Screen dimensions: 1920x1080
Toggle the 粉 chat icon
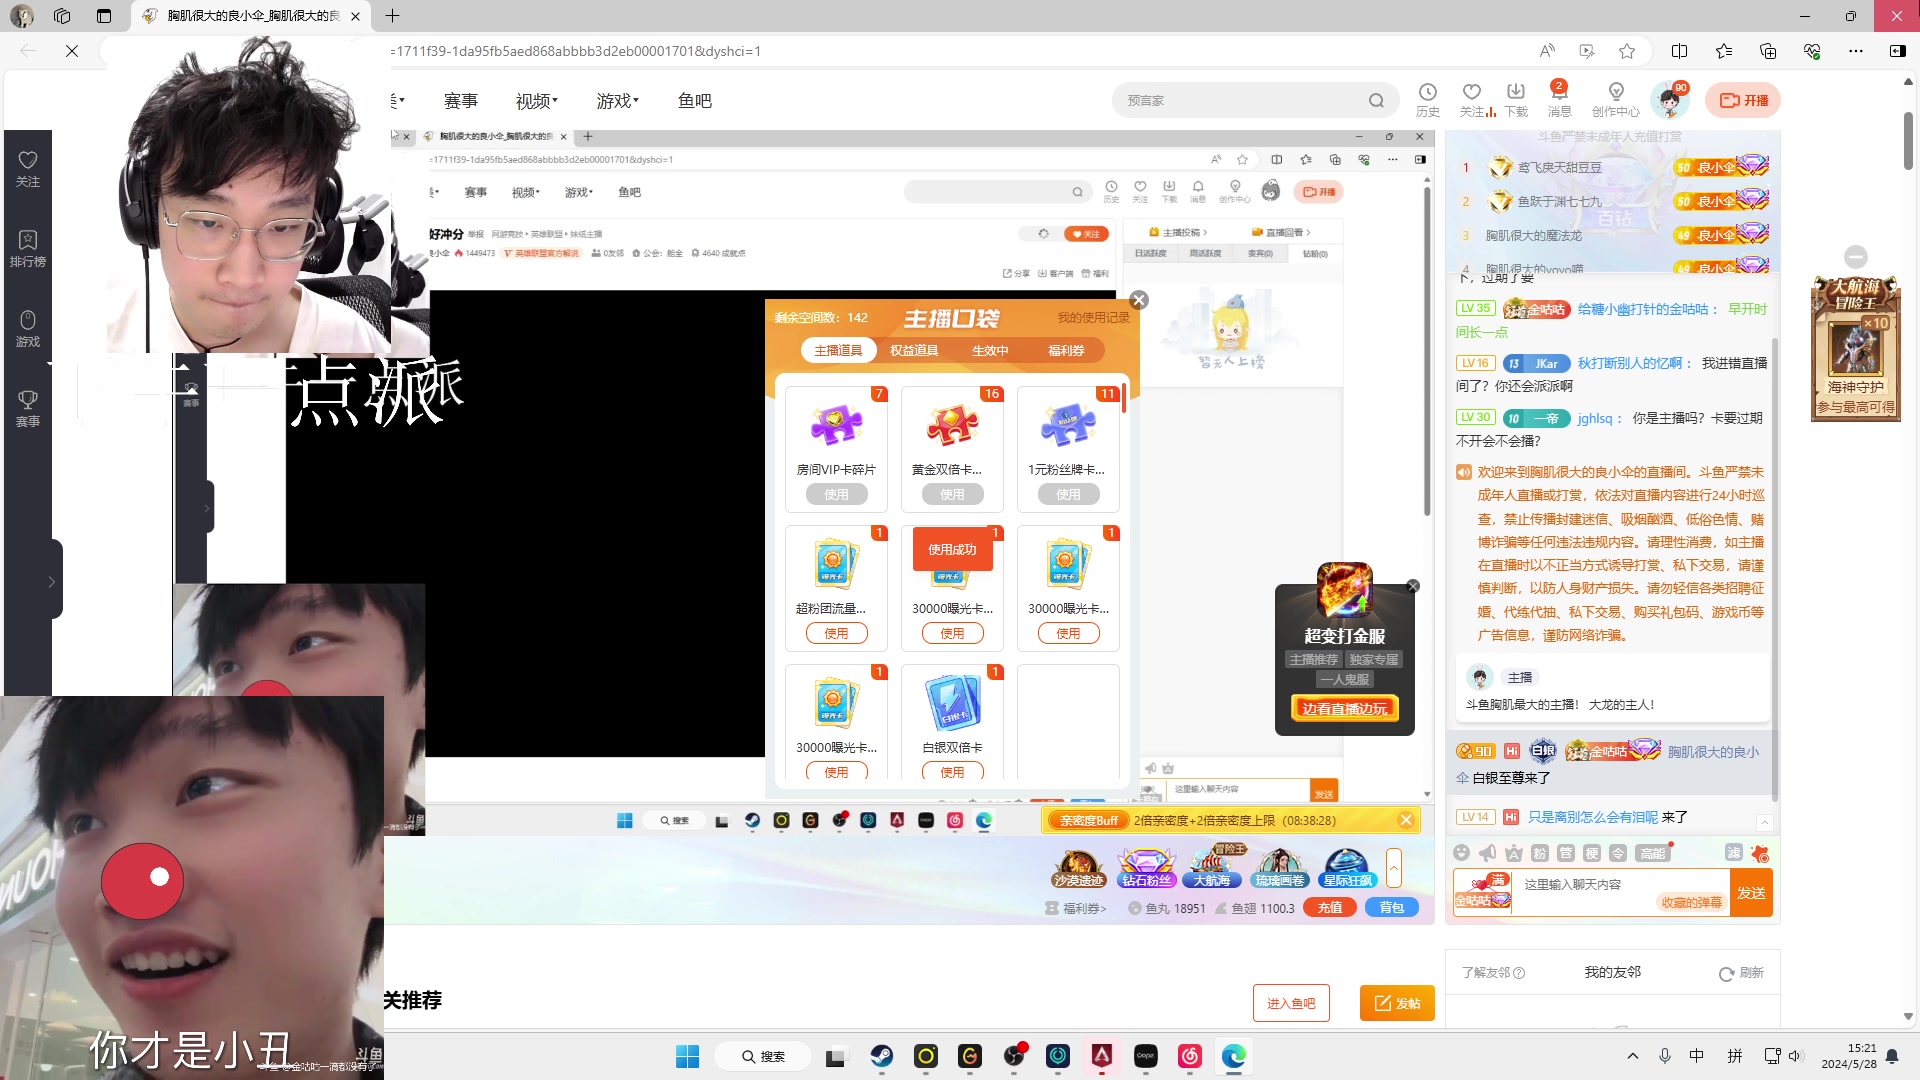[x=1539, y=852]
